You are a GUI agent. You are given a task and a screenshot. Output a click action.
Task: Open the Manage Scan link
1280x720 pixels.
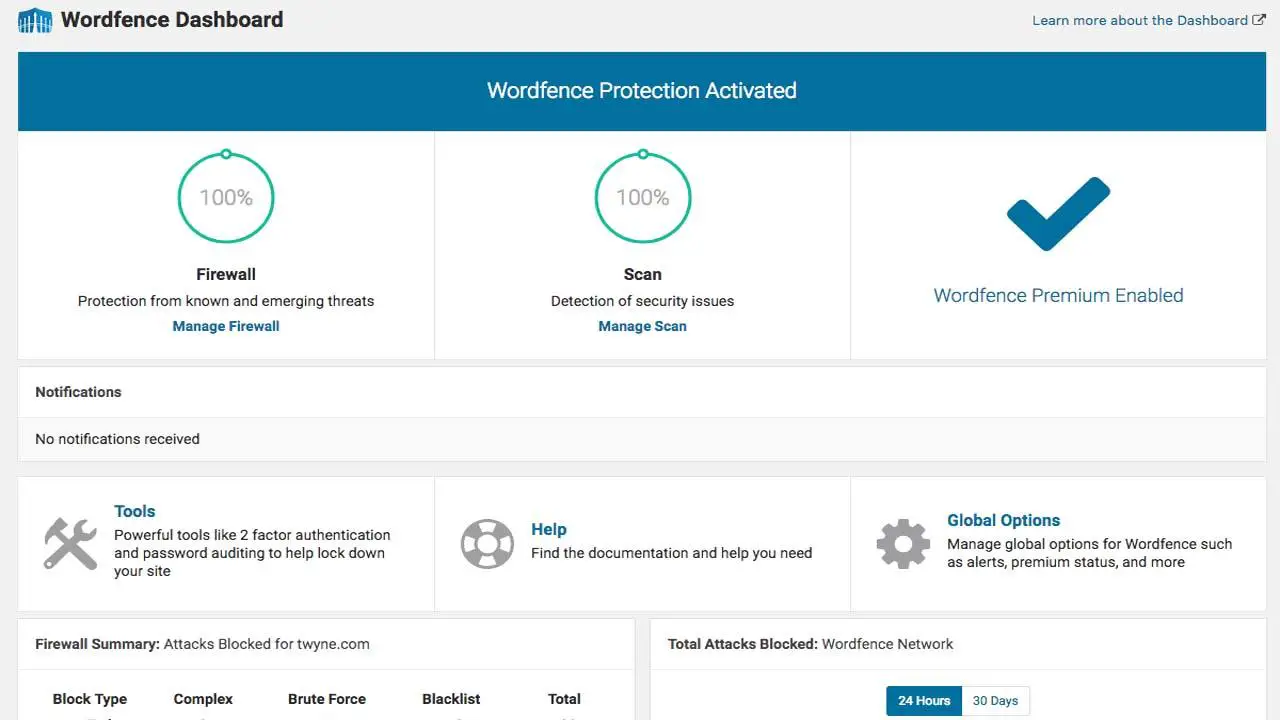pyautogui.click(x=642, y=326)
